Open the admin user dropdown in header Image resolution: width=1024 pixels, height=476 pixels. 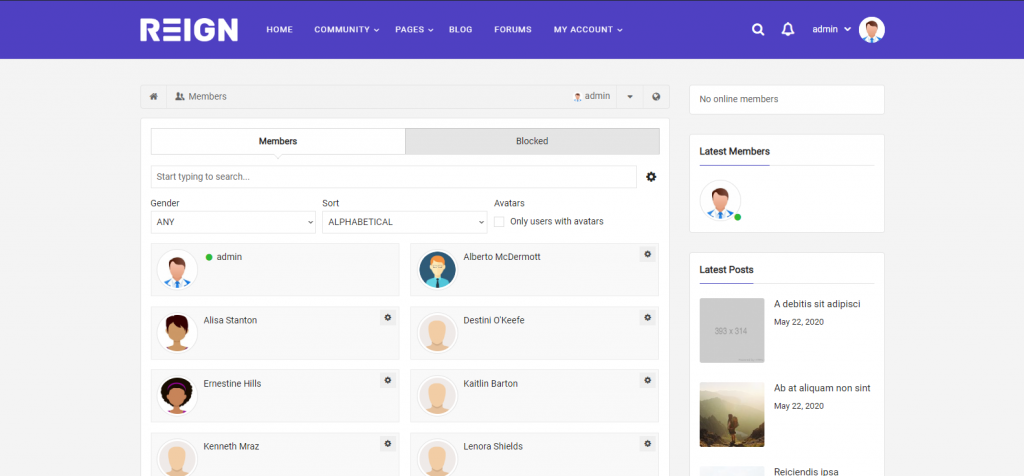pyautogui.click(x=831, y=29)
